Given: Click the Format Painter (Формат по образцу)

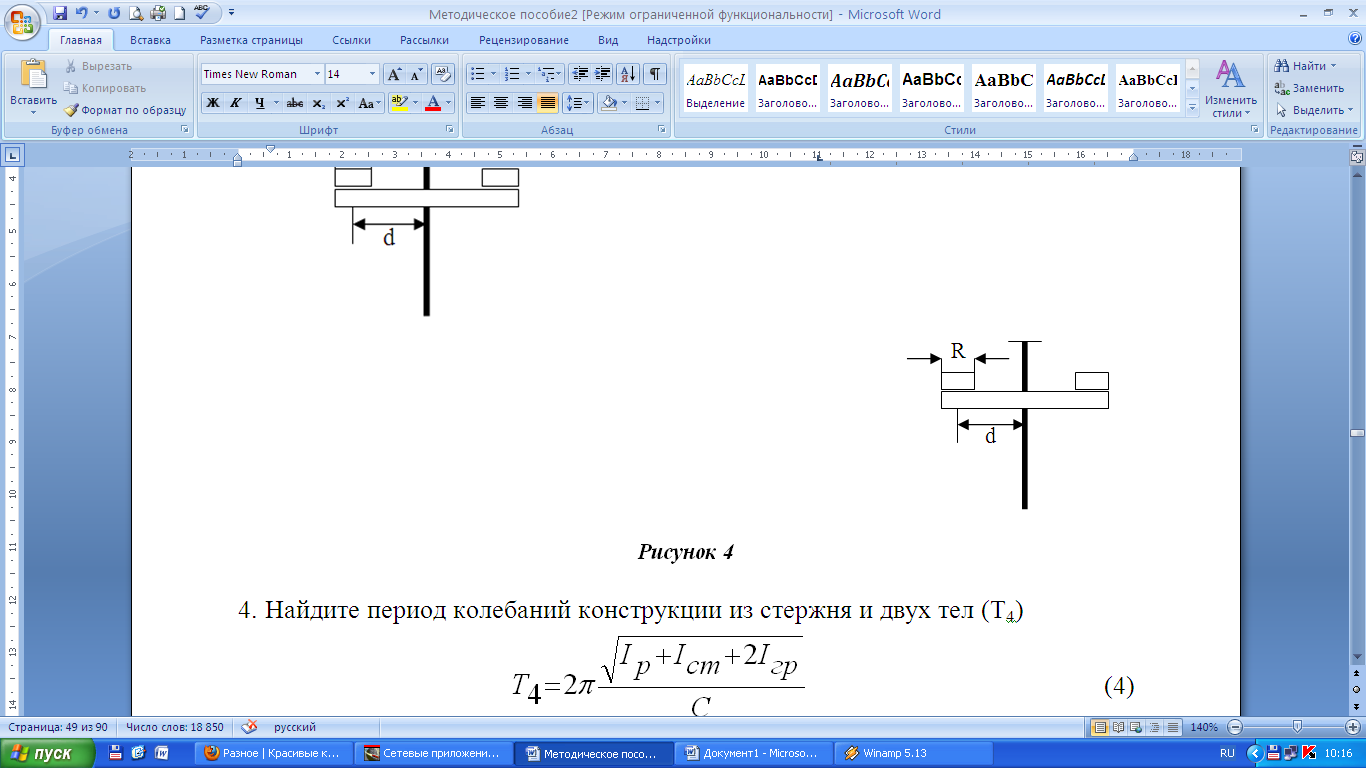Looking at the screenshot, I should pos(125,110).
